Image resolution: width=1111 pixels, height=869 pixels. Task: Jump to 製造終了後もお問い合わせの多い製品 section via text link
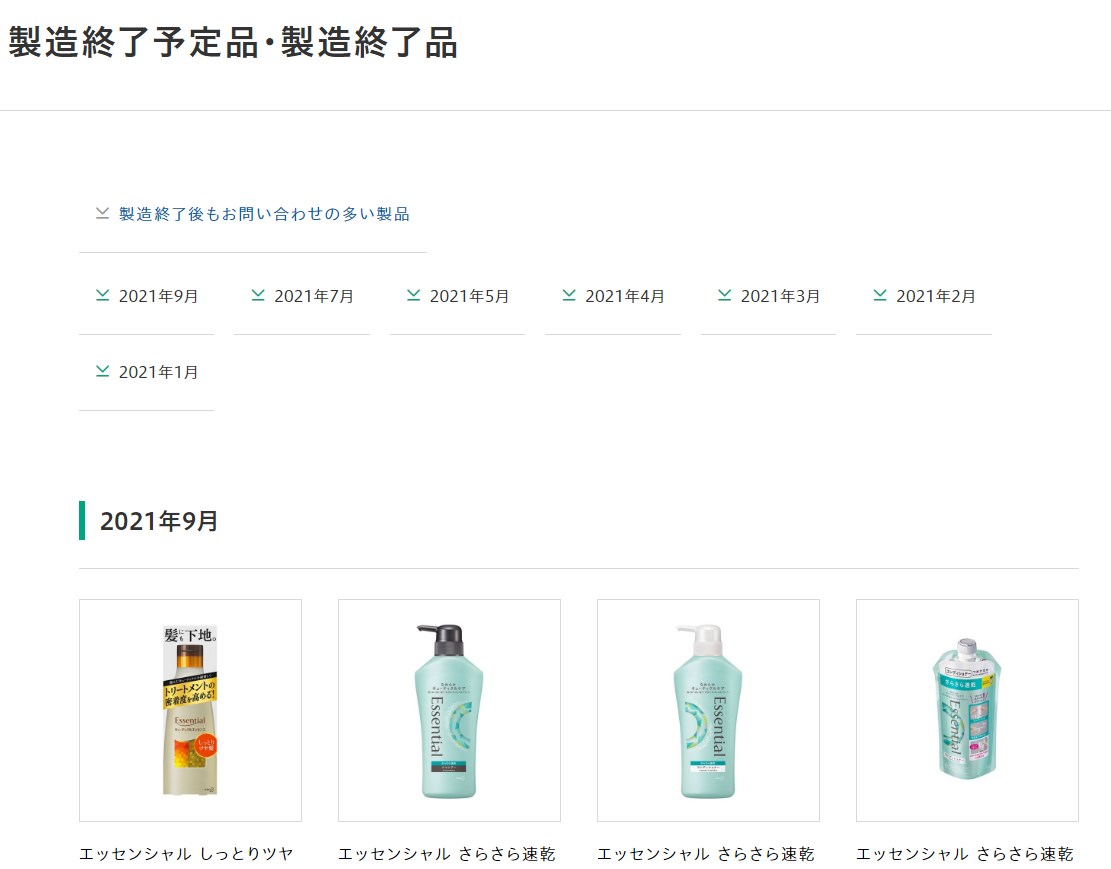264,214
